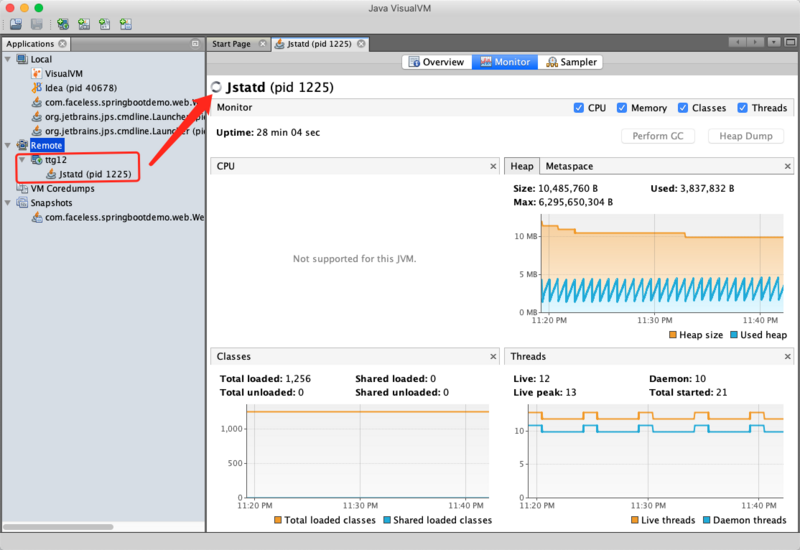Image resolution: width=800 pixels, height=550 pixels.
Task: Close the Applications panel
Action: [x=62, y=44]
